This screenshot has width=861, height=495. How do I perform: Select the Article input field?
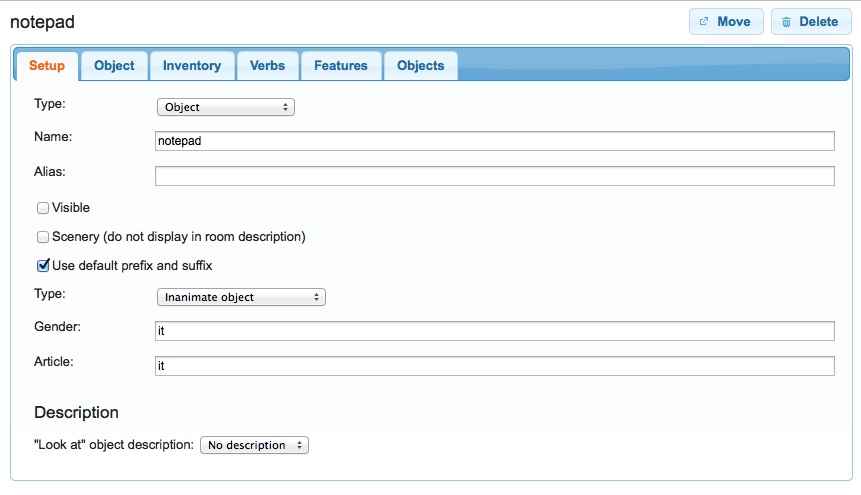pyautogui.click(x=495, y=366)
